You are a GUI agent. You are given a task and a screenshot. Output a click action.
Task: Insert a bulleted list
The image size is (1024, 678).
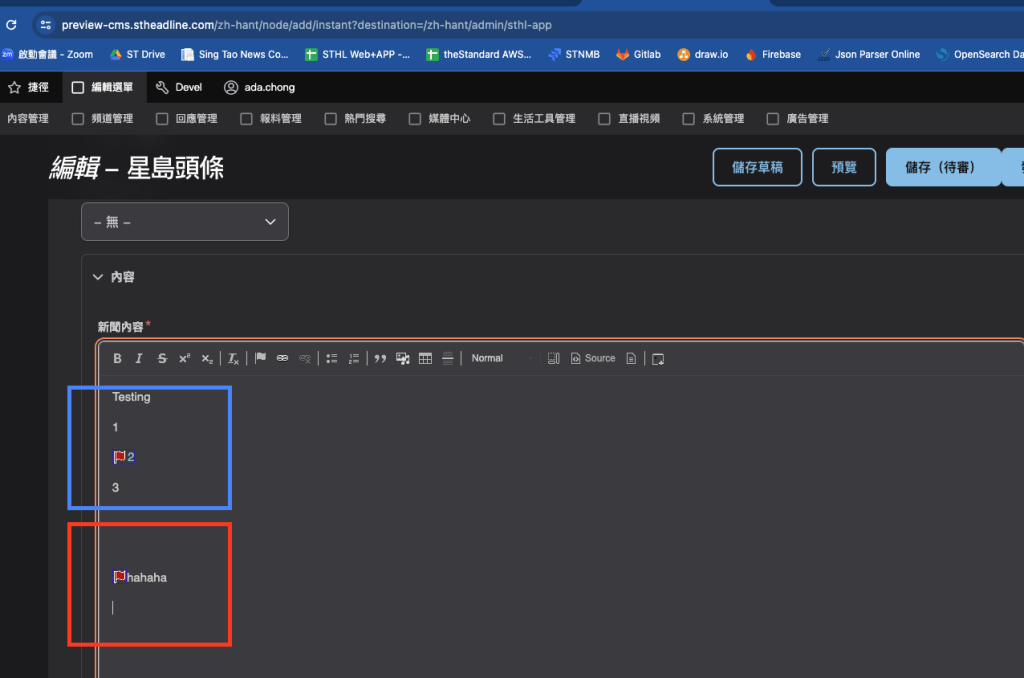[x=331, y=358]
